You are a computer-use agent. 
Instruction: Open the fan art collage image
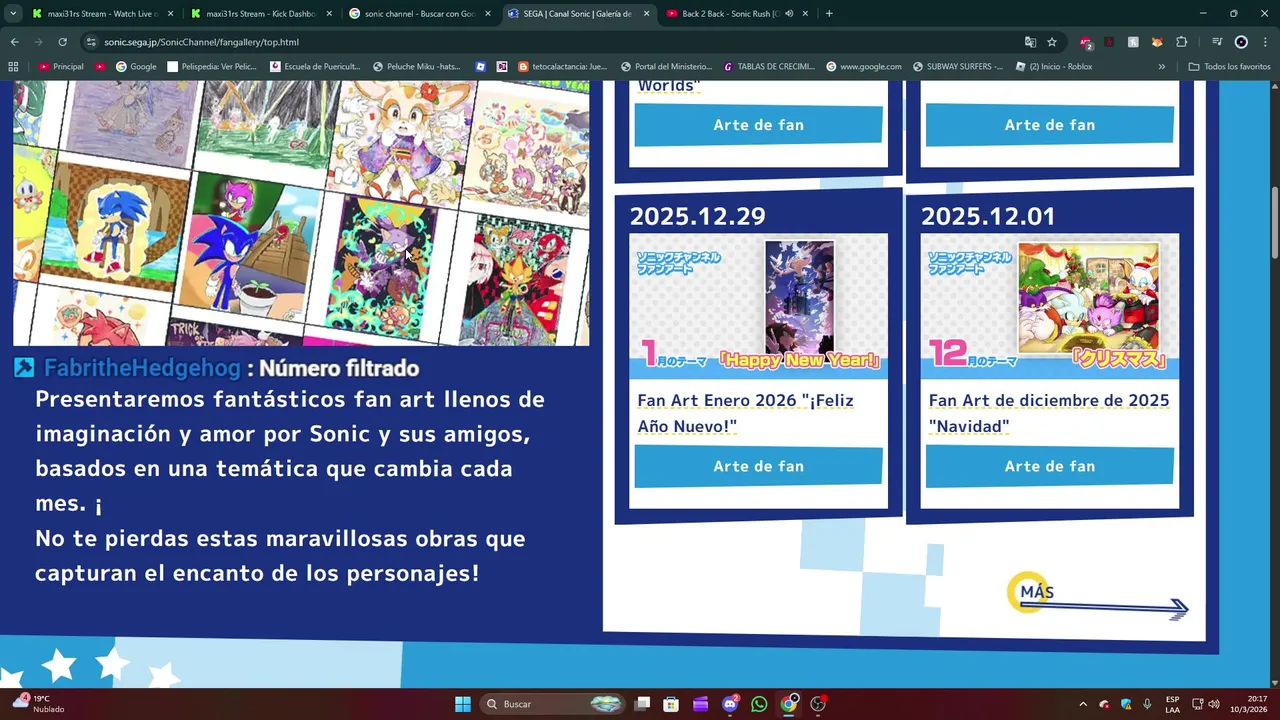pyautogui.click(x=301, y=213)
